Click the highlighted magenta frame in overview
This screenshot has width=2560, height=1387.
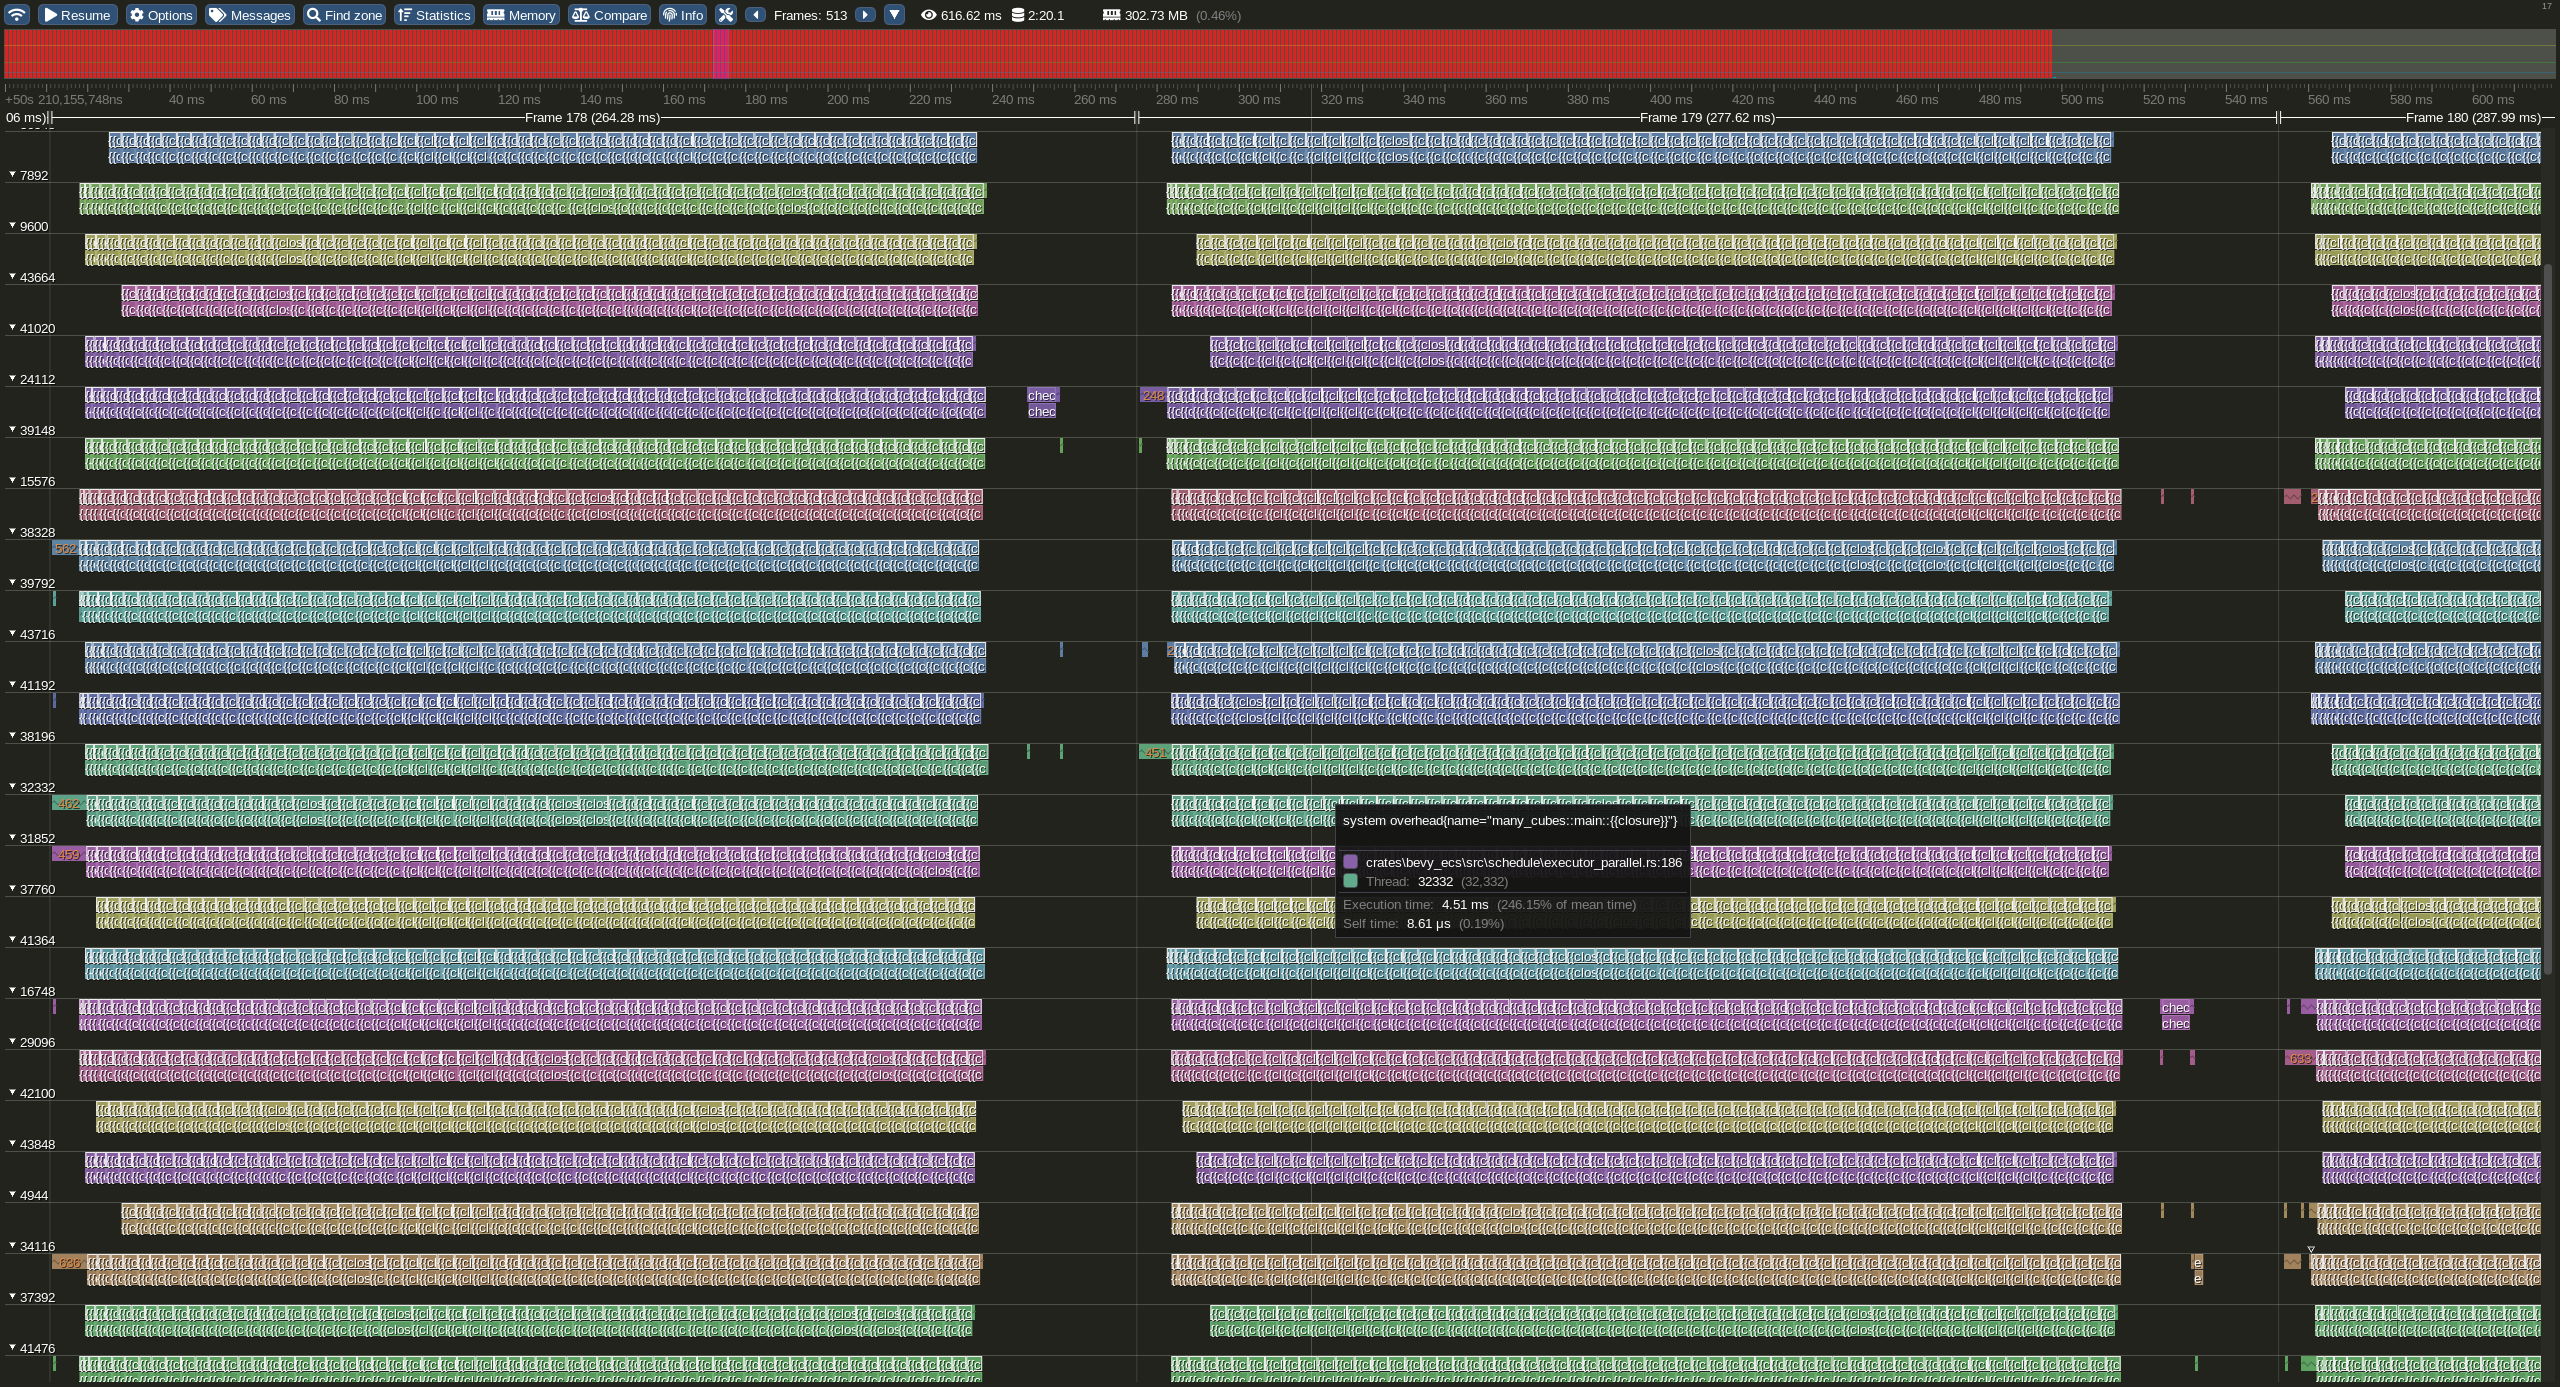click(721, 54)
